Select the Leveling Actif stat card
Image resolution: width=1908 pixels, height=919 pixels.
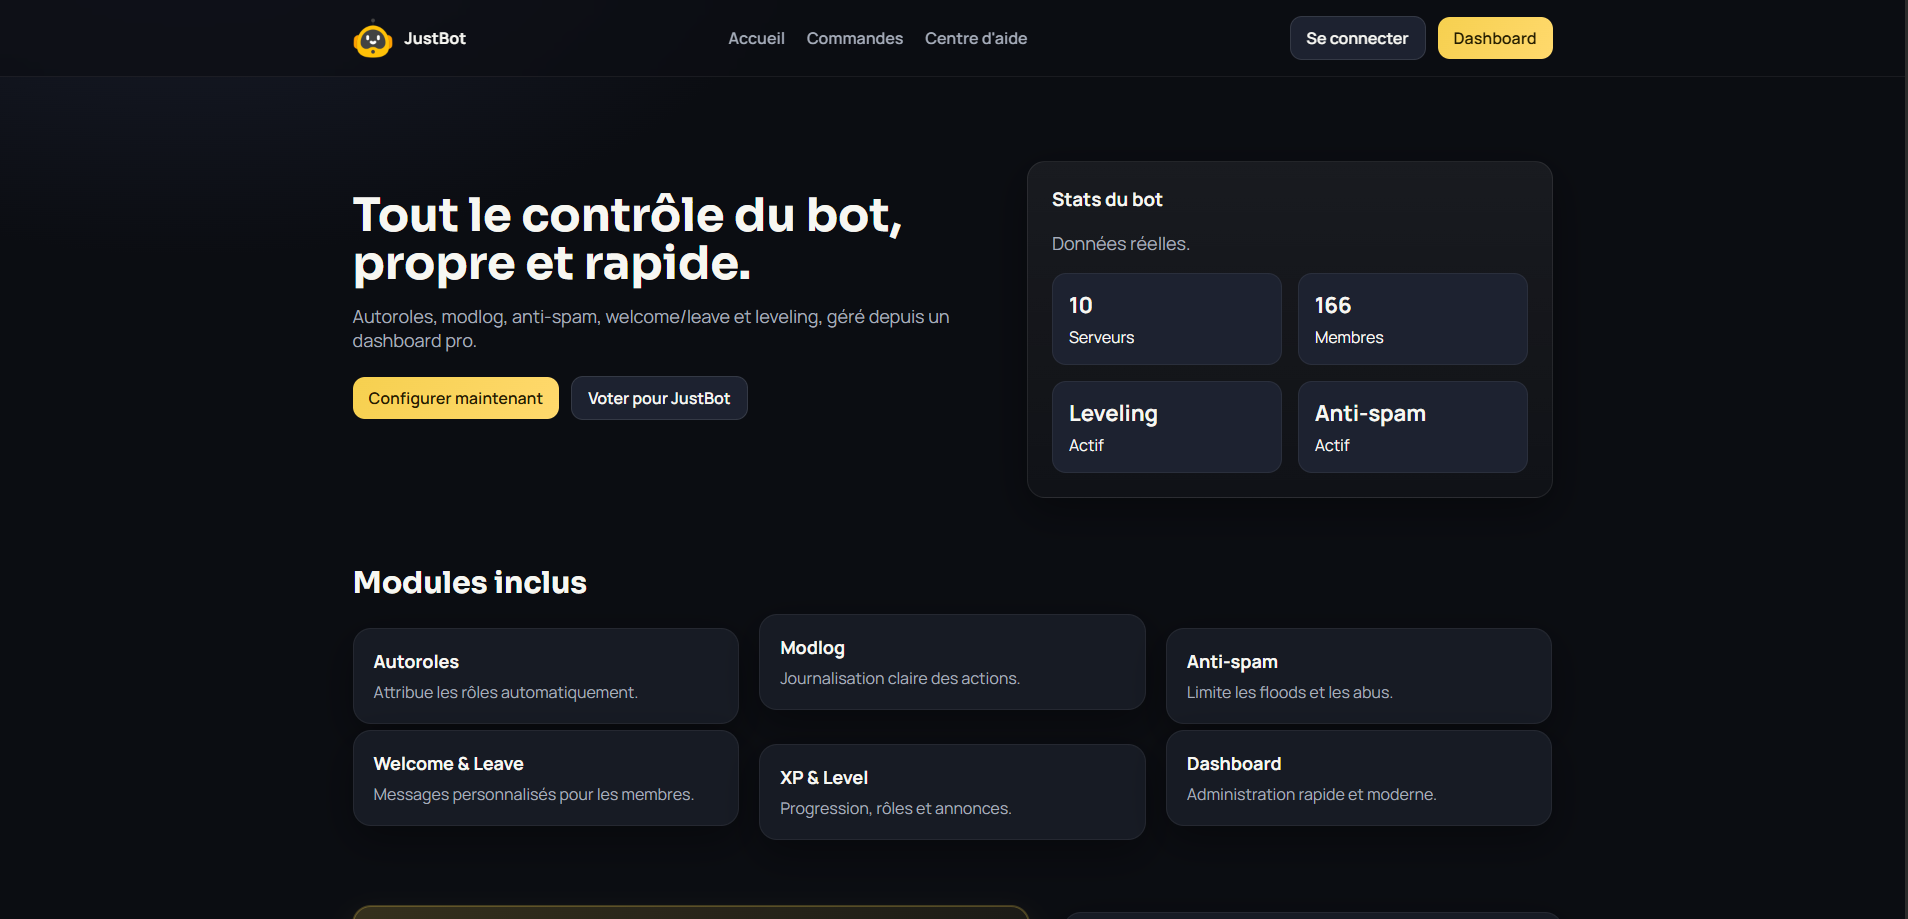tap(1166, 427)
